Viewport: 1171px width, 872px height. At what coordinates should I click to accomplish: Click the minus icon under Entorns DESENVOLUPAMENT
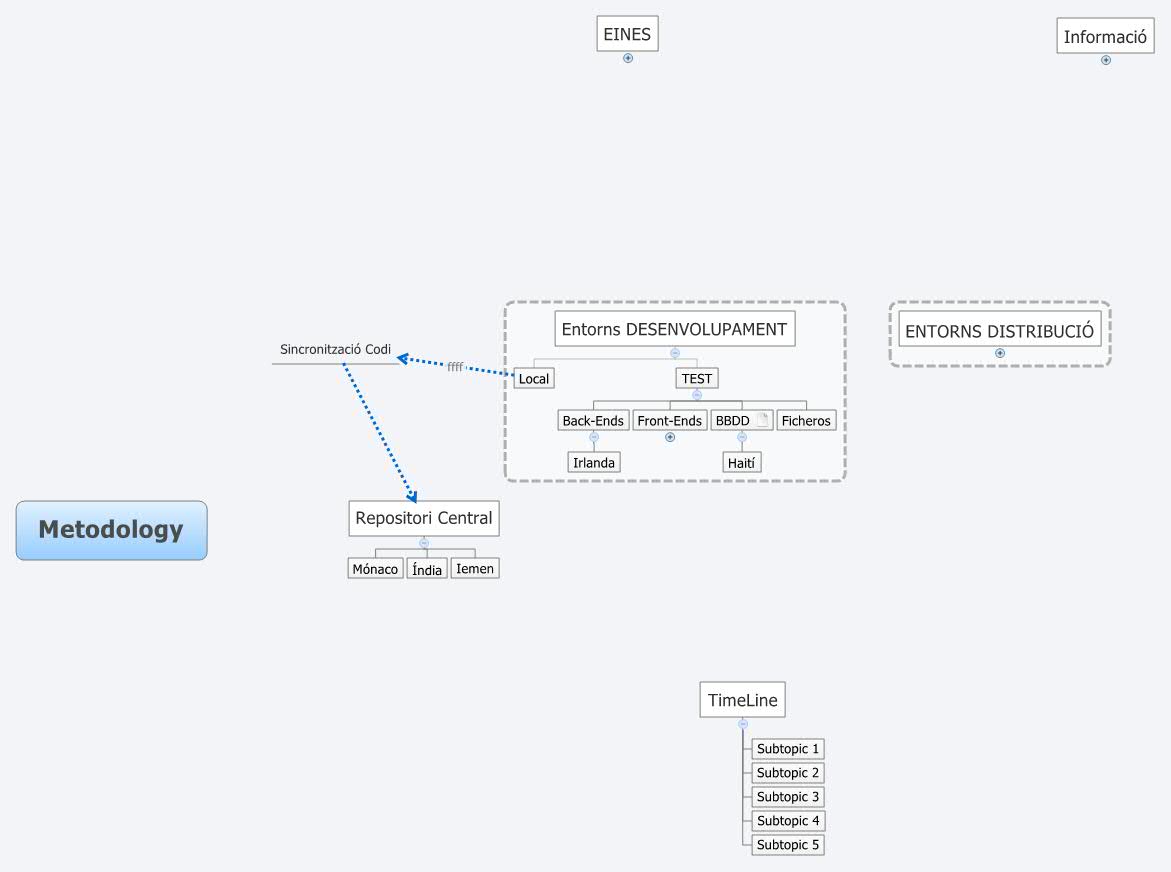(674, 352)
